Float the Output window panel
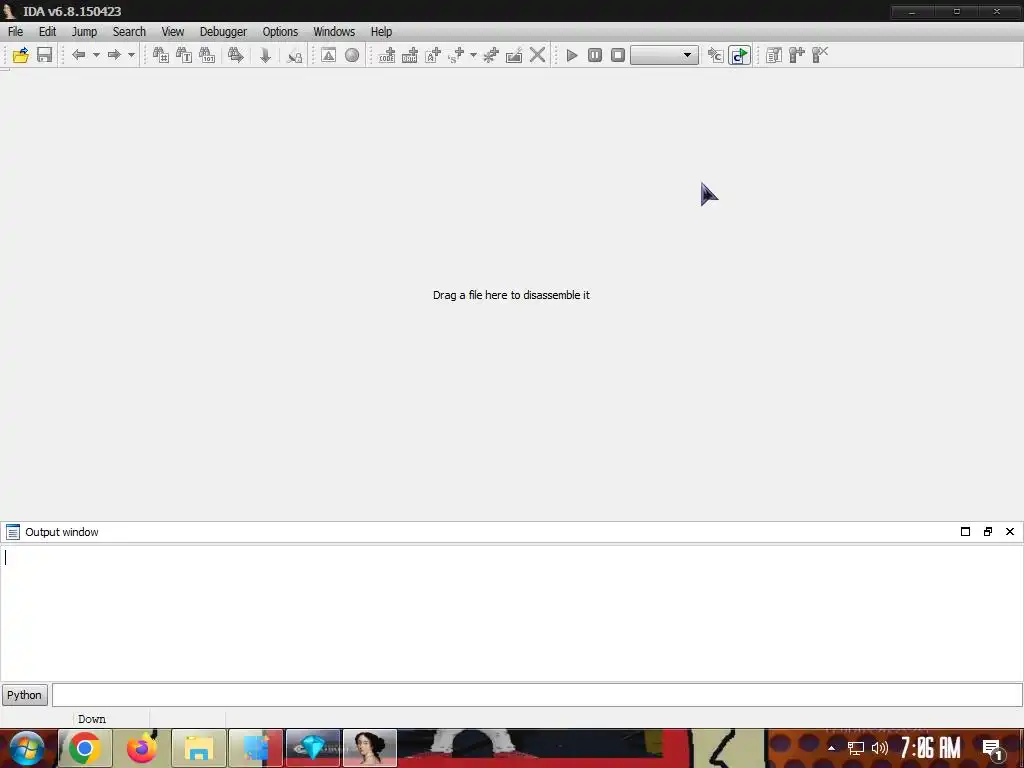 (987, 532)
